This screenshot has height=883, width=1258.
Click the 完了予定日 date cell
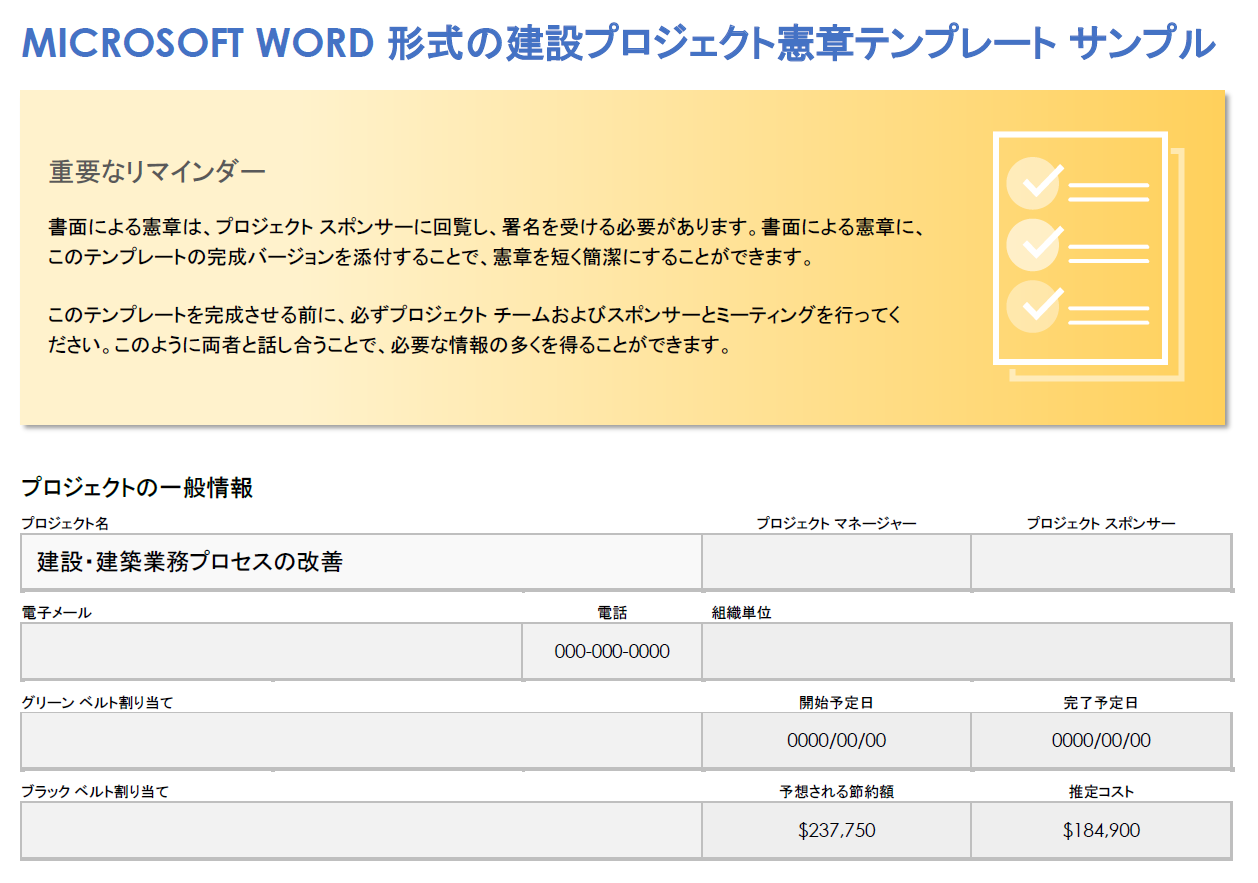1100,740
